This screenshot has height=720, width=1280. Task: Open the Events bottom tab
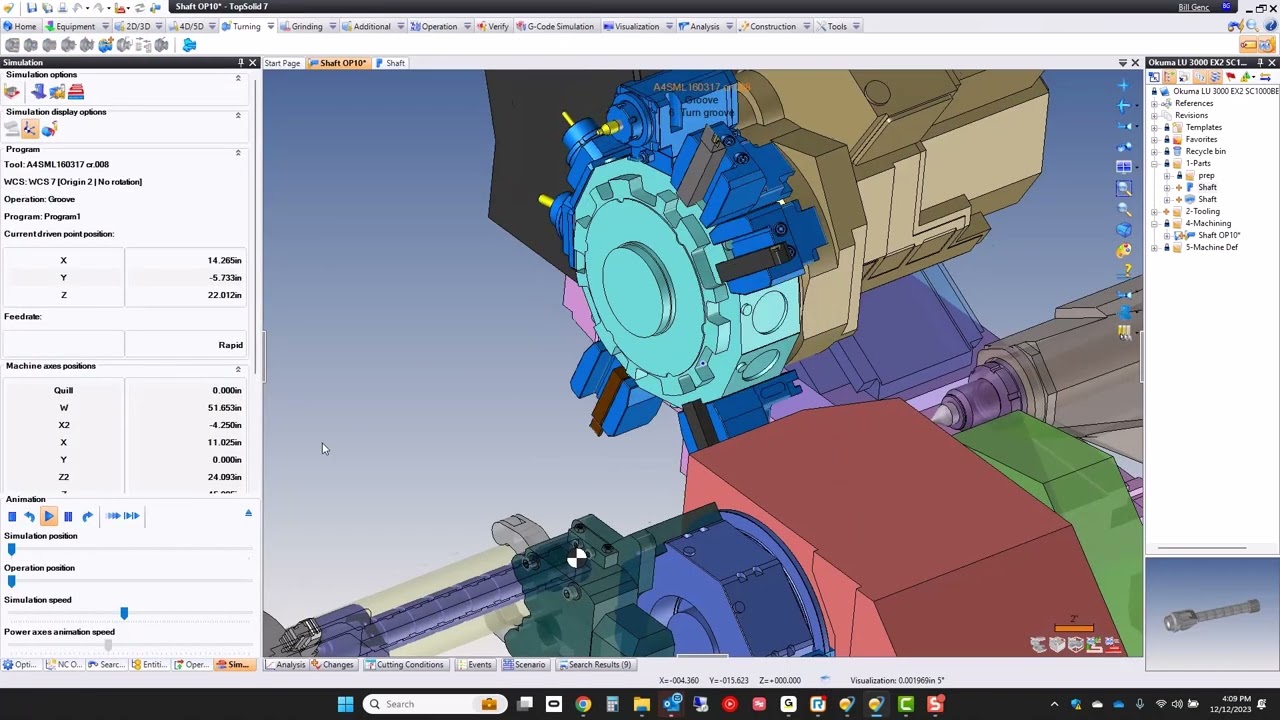[x=474, y=664]
